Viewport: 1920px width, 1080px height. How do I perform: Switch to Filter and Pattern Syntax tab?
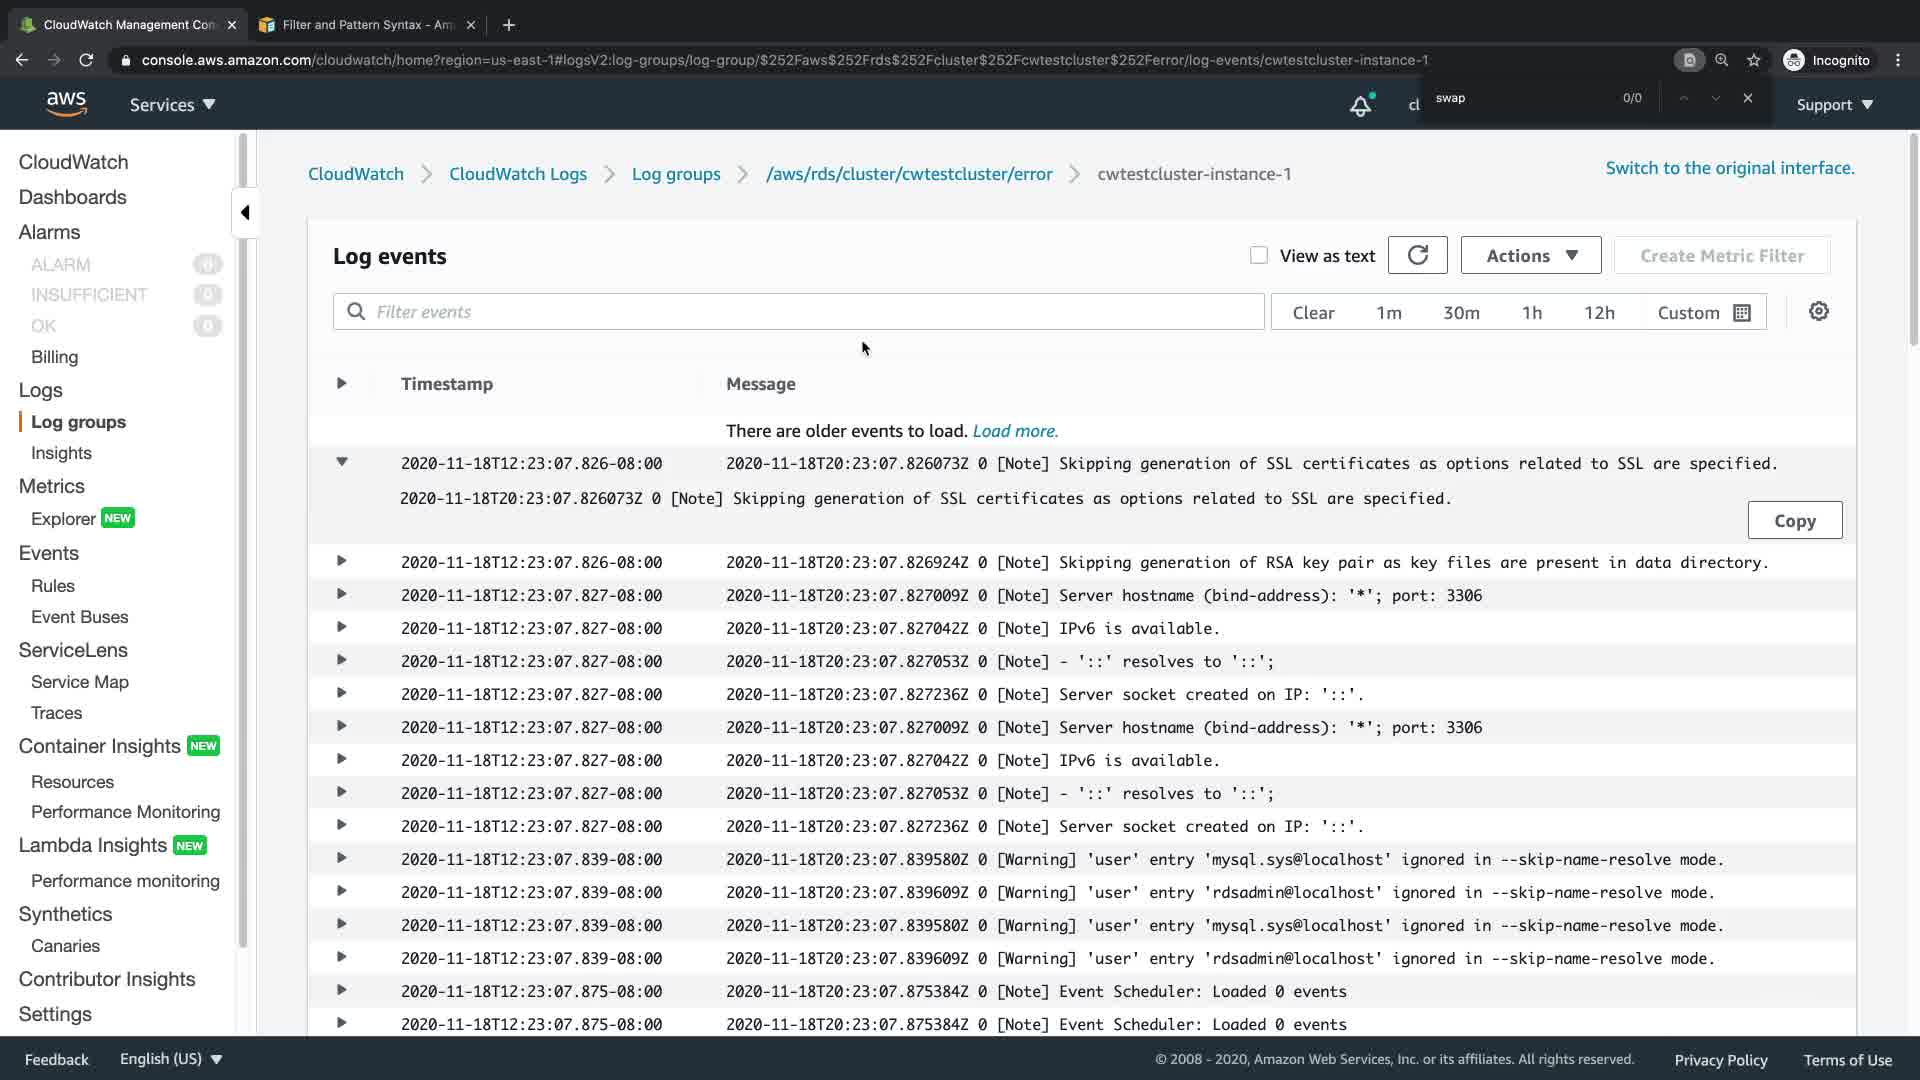367,25
